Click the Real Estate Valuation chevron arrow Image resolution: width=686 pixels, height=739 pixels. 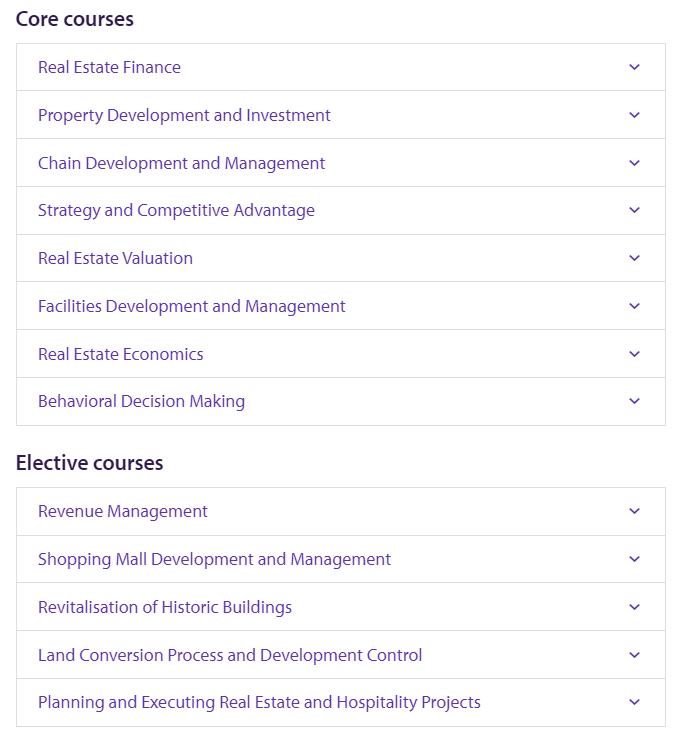point(634,258)
